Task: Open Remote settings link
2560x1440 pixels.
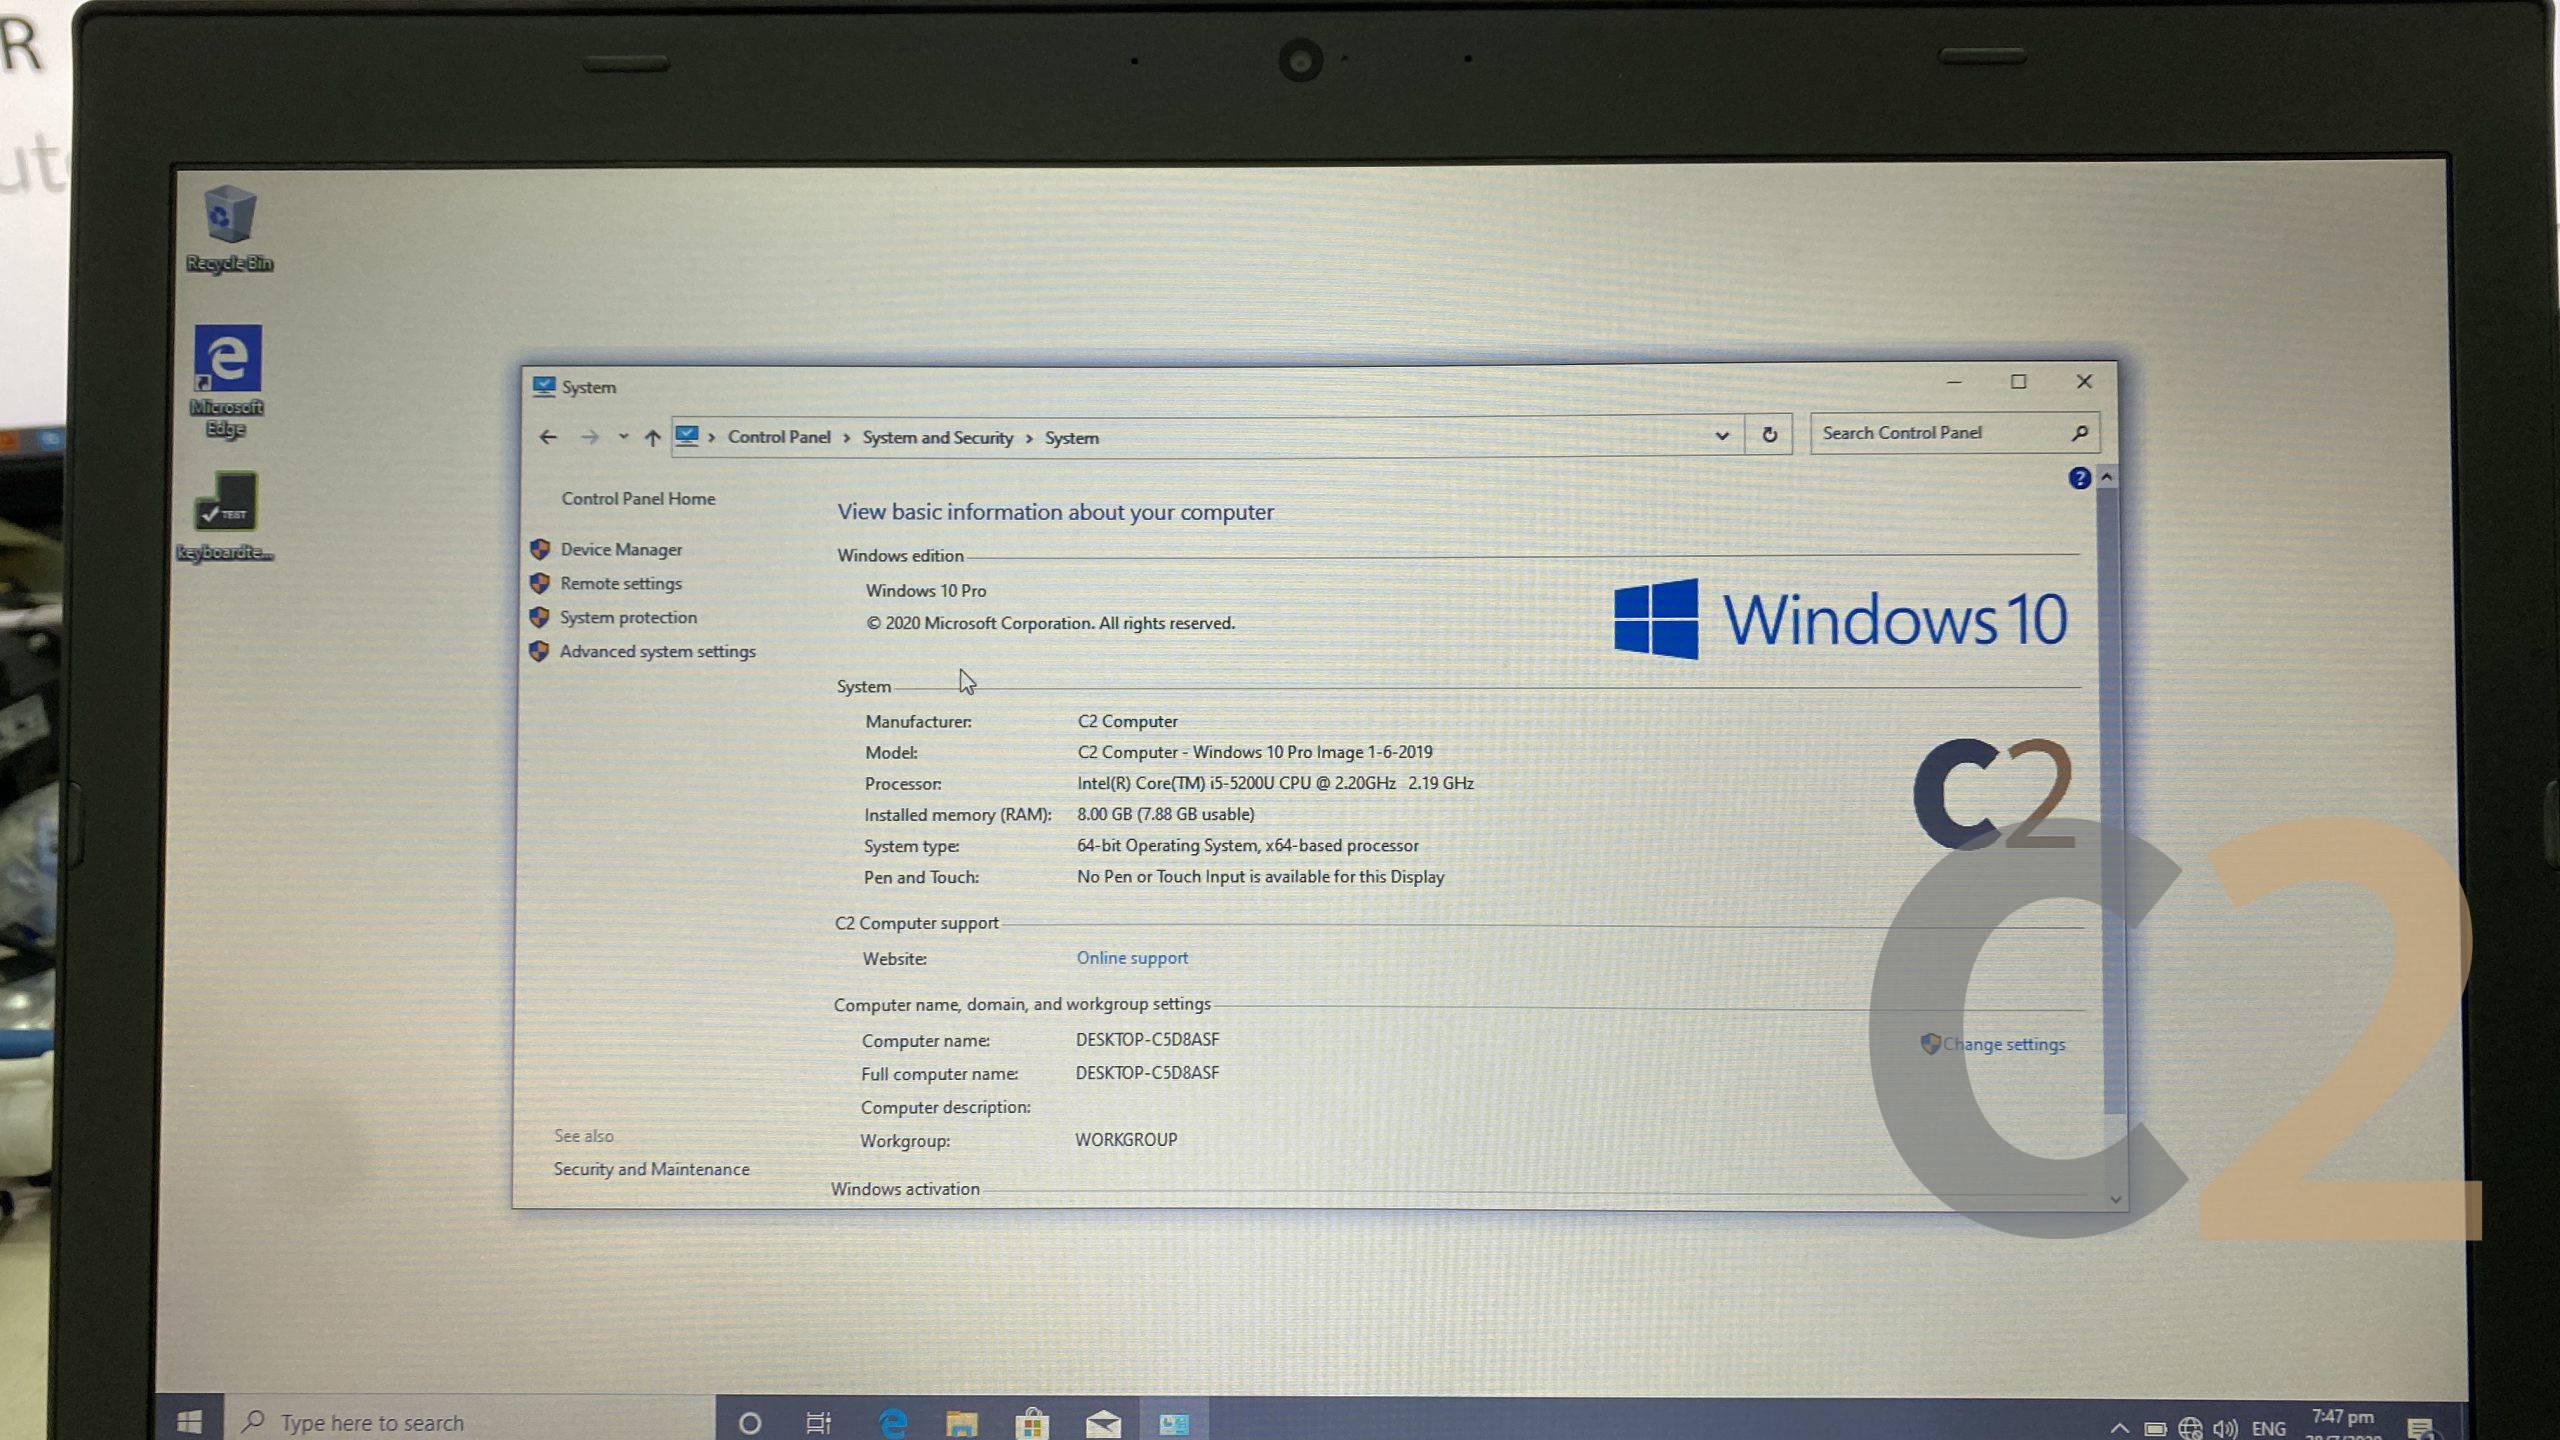Action: [620, 583]
